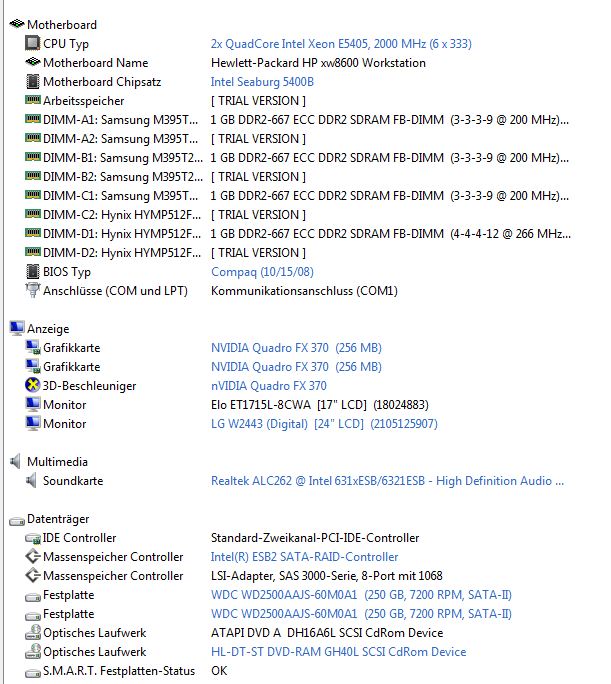Click the Anzeige section monitor icon
This screenshot has width=611, height=684.
[x=17, y=328]
